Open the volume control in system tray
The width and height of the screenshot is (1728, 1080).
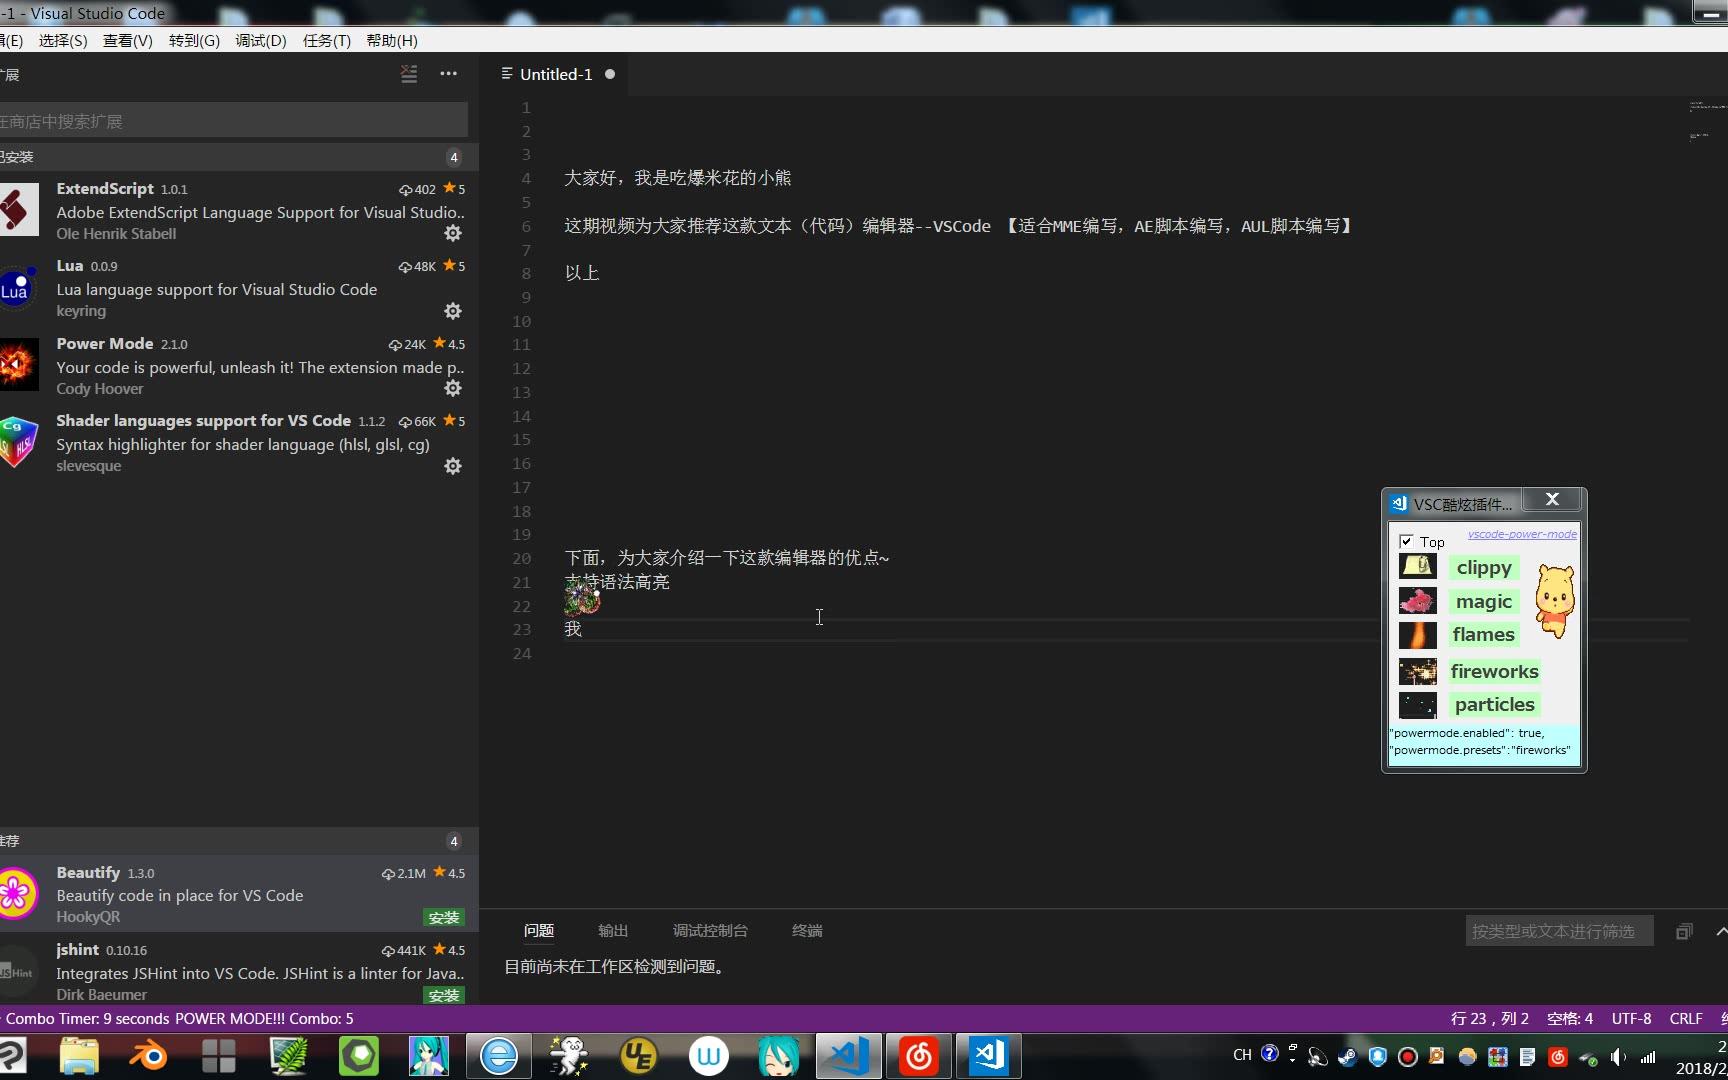point(1618,1056)
